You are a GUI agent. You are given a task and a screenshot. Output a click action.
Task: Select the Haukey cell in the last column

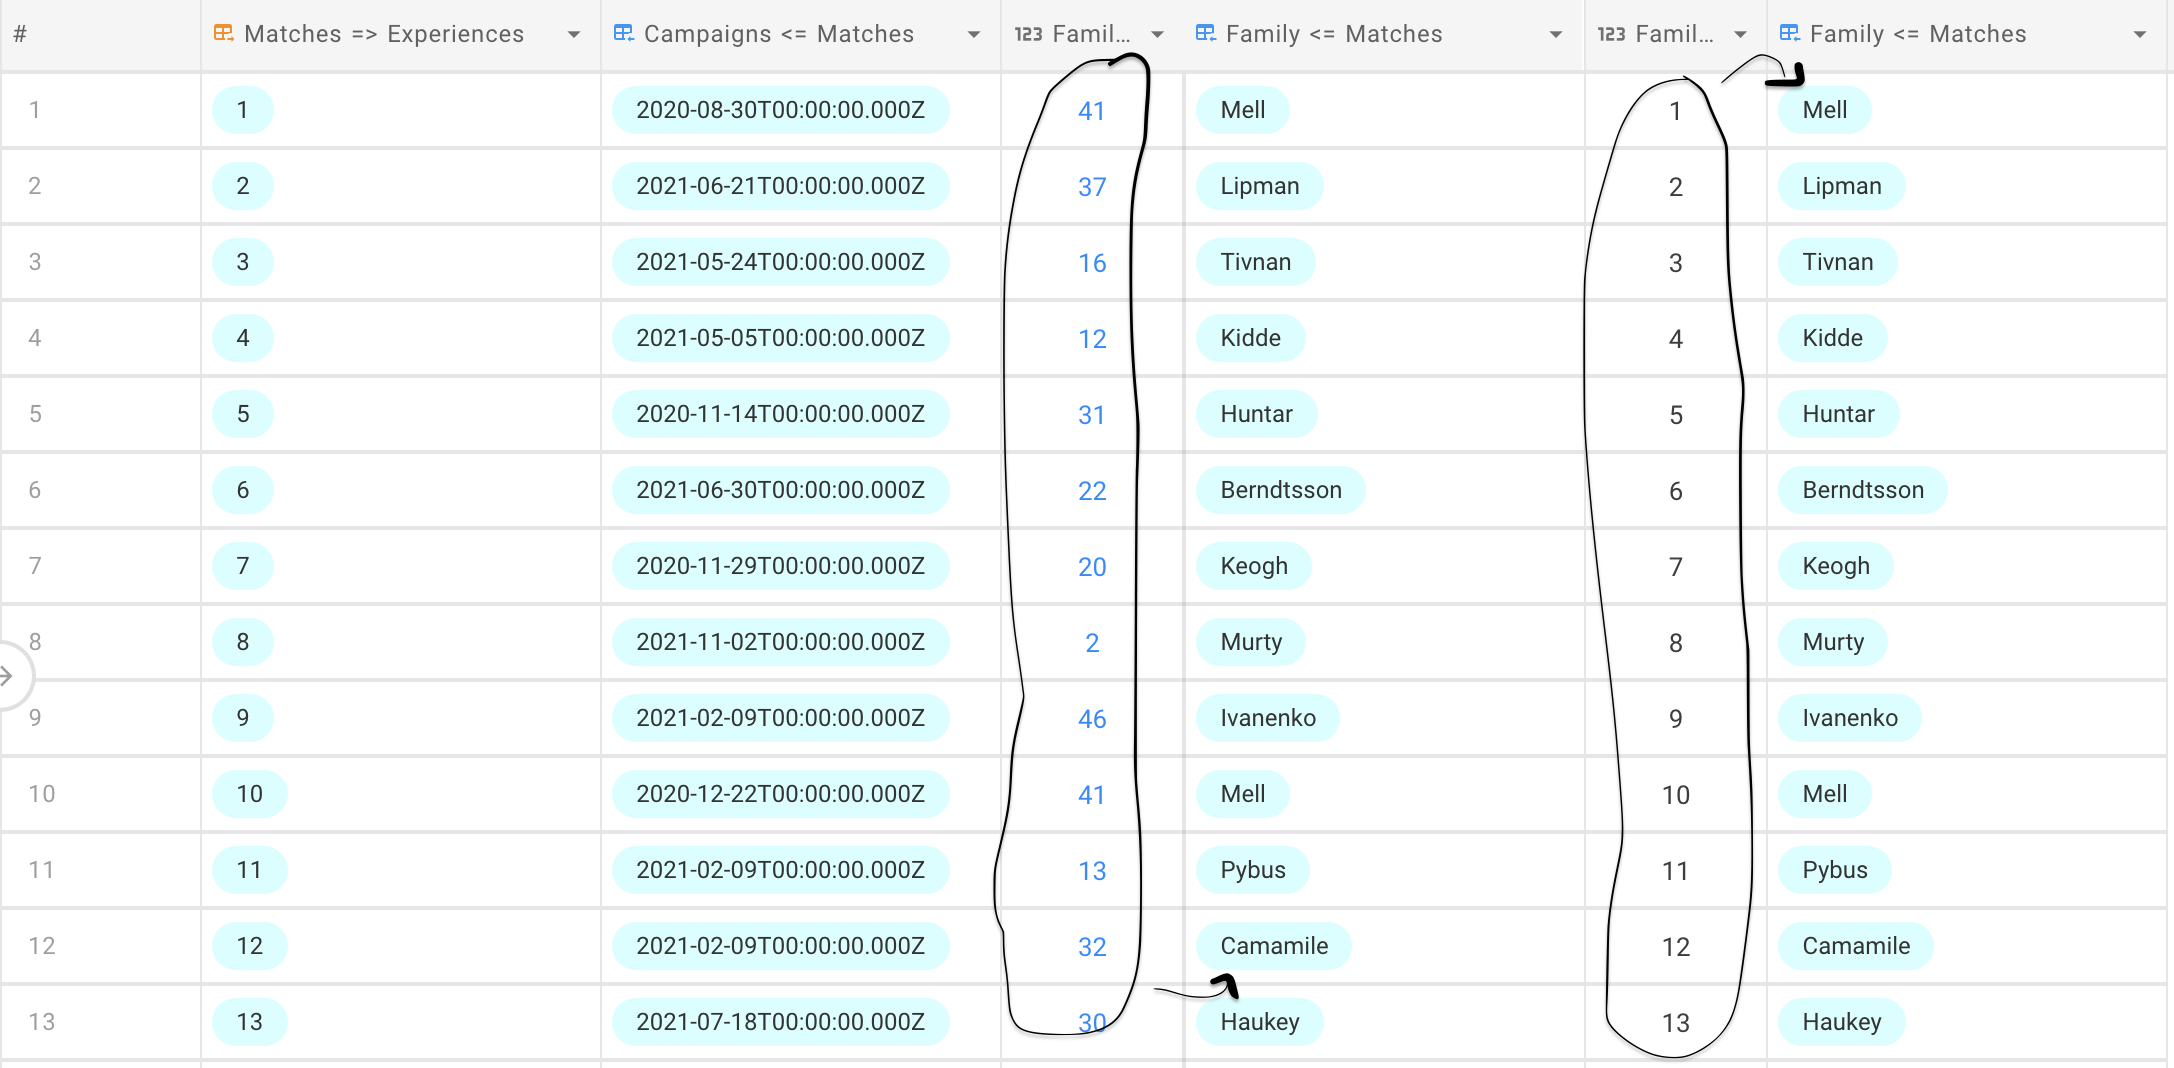coord(1843,1021)
